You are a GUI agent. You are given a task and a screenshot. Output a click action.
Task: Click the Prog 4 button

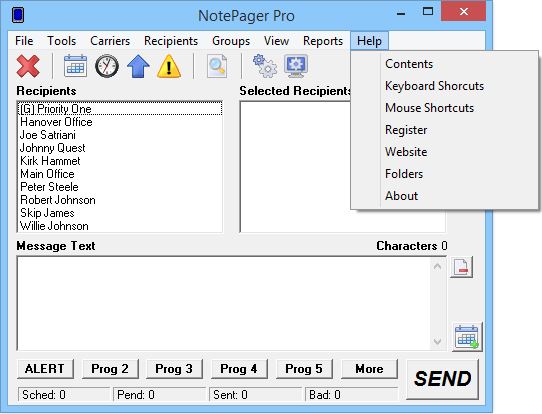[x=239, y=369]
